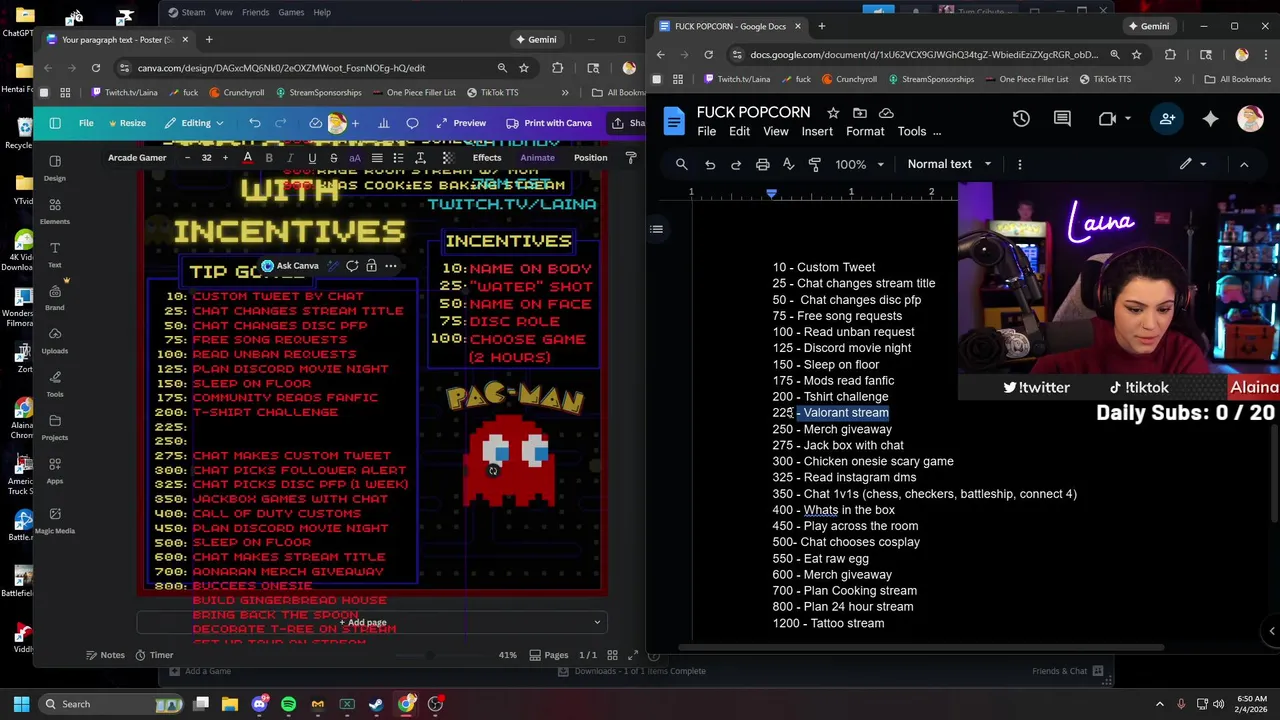
Task: Open Effects in Canva text toolbar
Action: click(487, 158)
